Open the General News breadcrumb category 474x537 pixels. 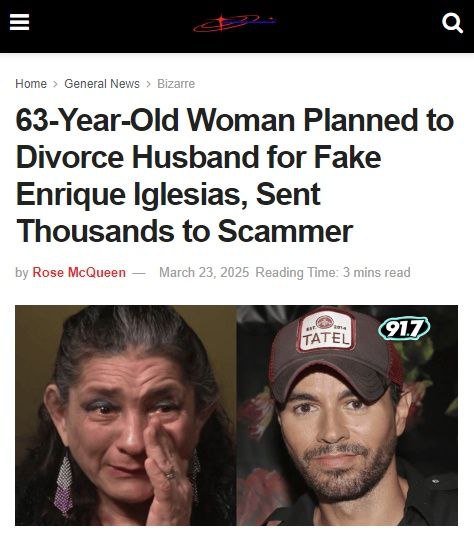[x=102, y=84]
